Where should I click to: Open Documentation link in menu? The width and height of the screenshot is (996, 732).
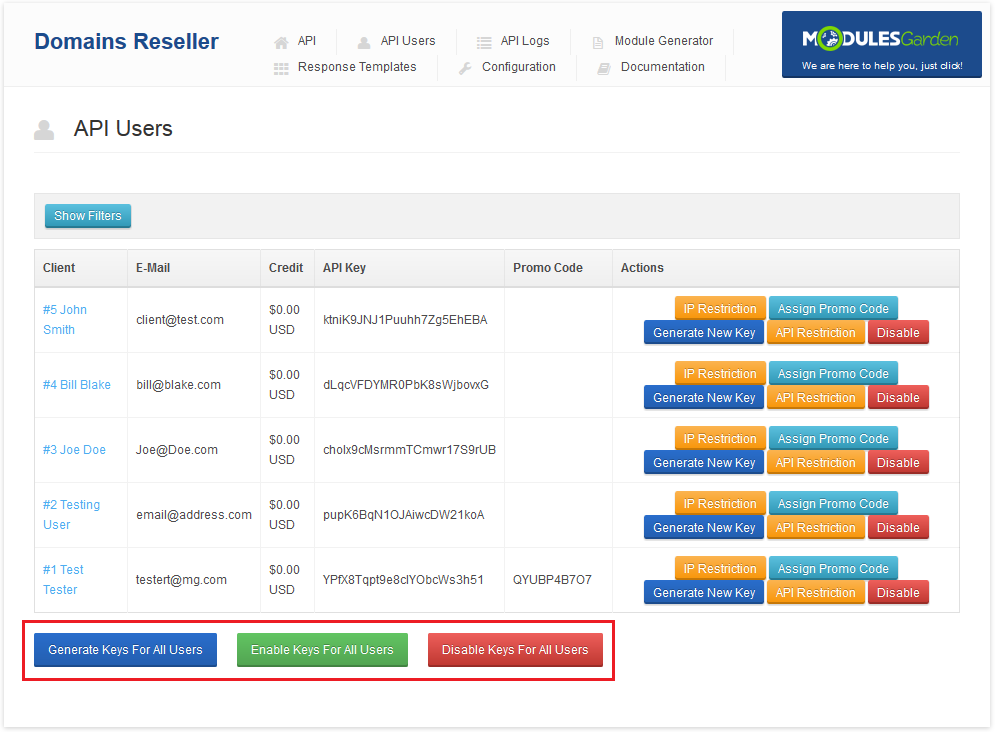coord(663,67)
